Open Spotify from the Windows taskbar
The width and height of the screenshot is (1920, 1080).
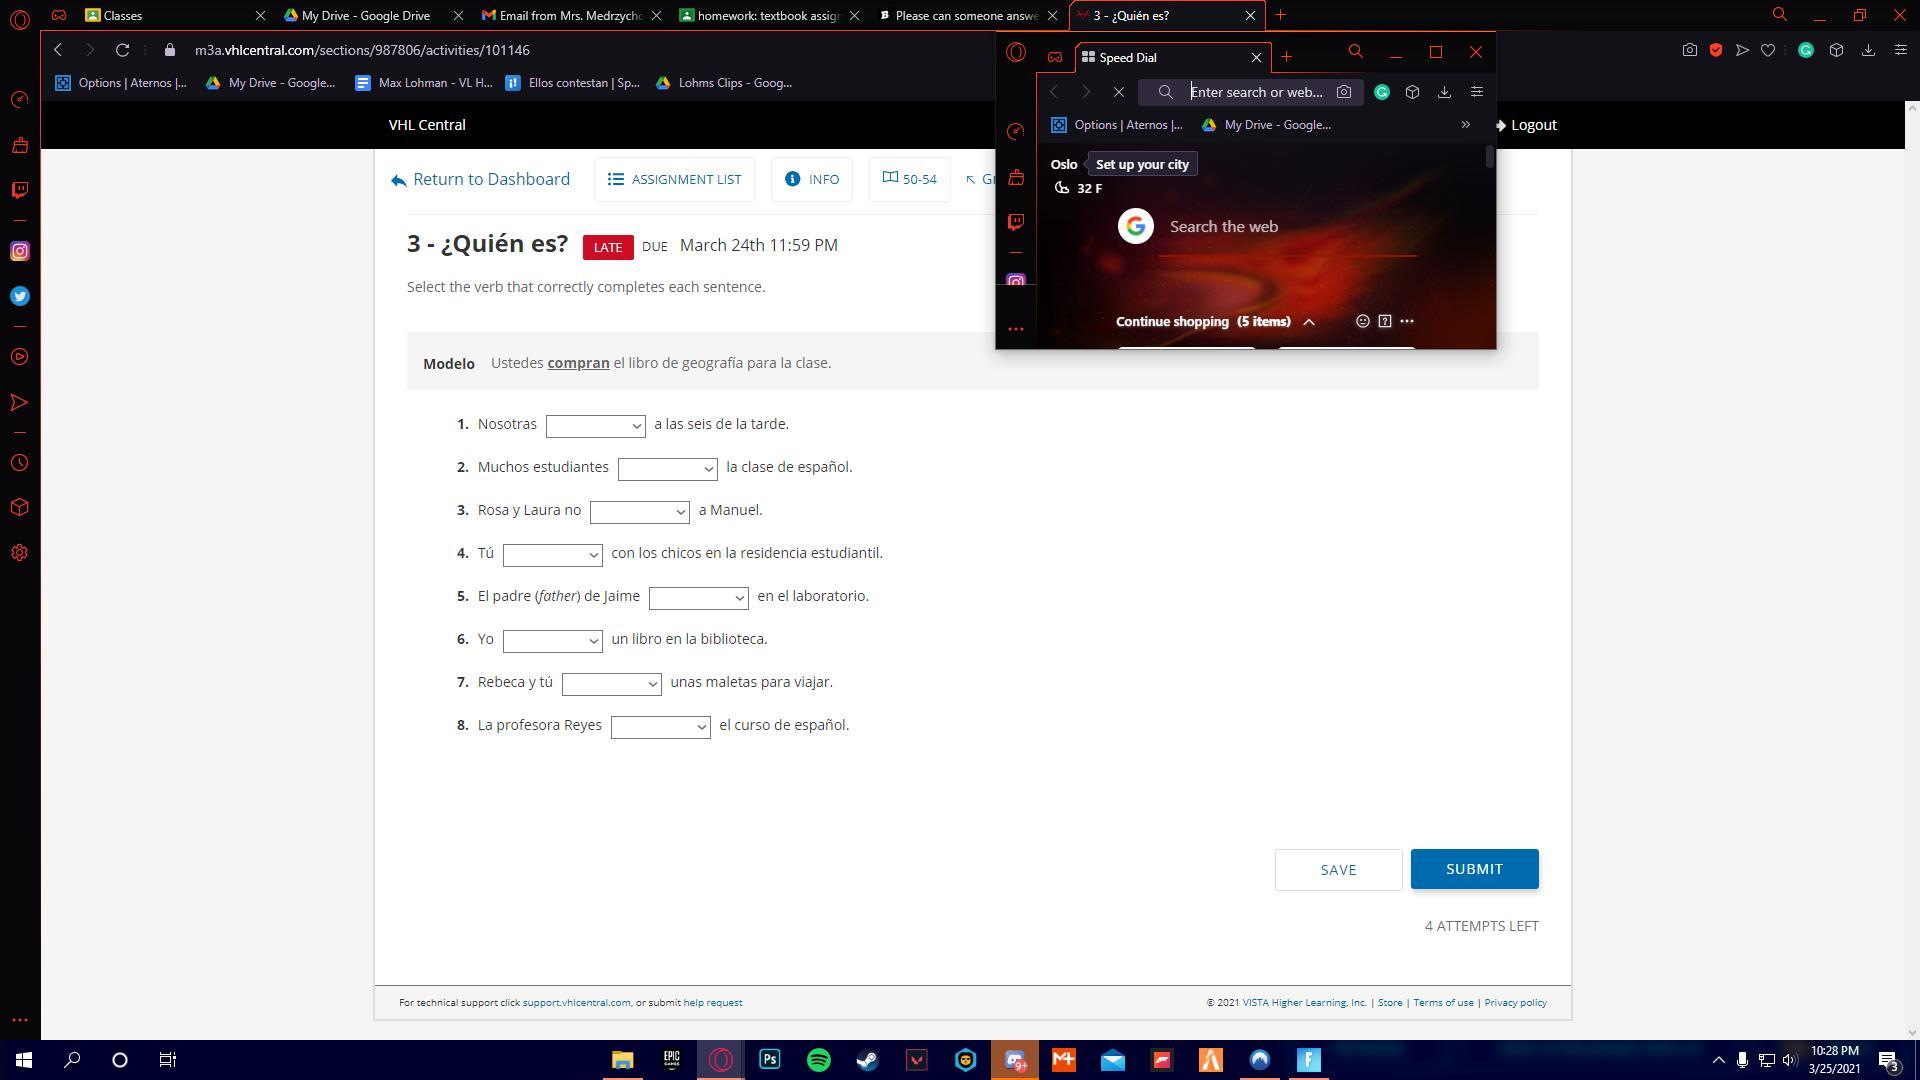[x=818, y=1060]
